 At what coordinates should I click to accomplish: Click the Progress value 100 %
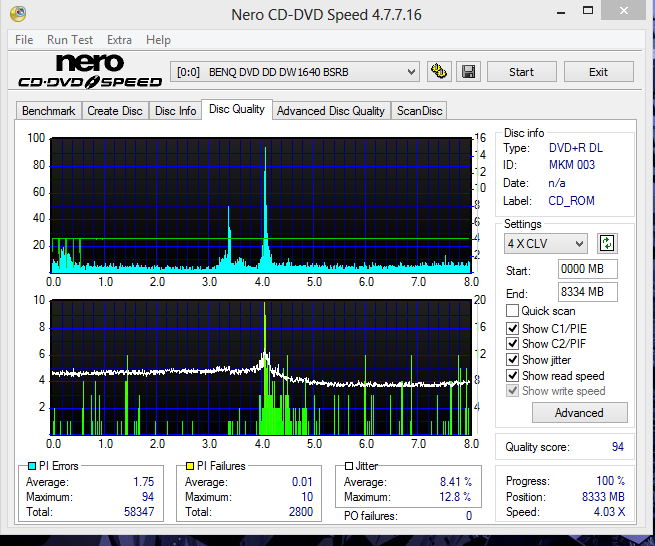click(x=611, y=481)
